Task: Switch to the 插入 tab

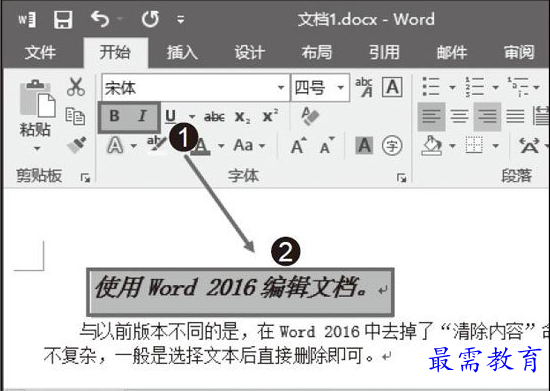Action: [x=182, y=53]
